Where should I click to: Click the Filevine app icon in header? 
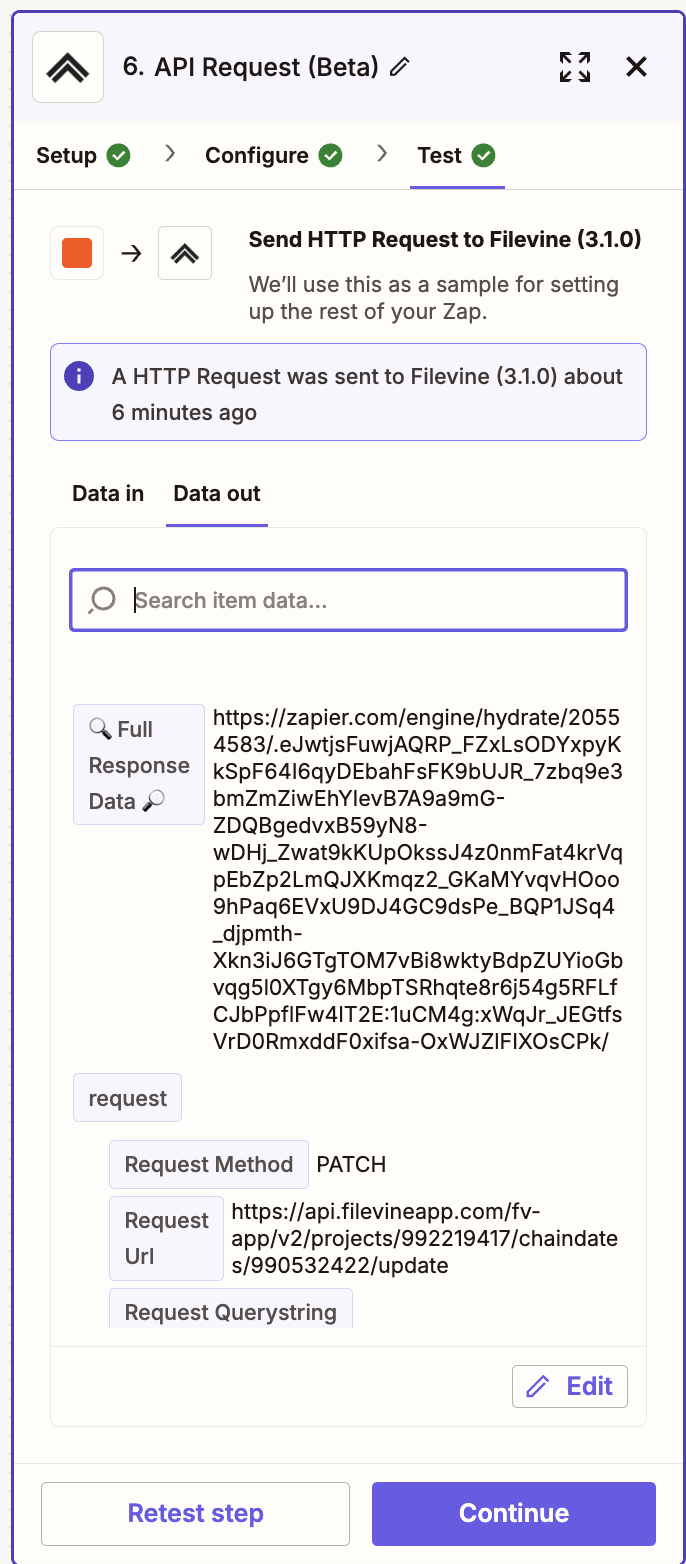[x=68, y=67]
